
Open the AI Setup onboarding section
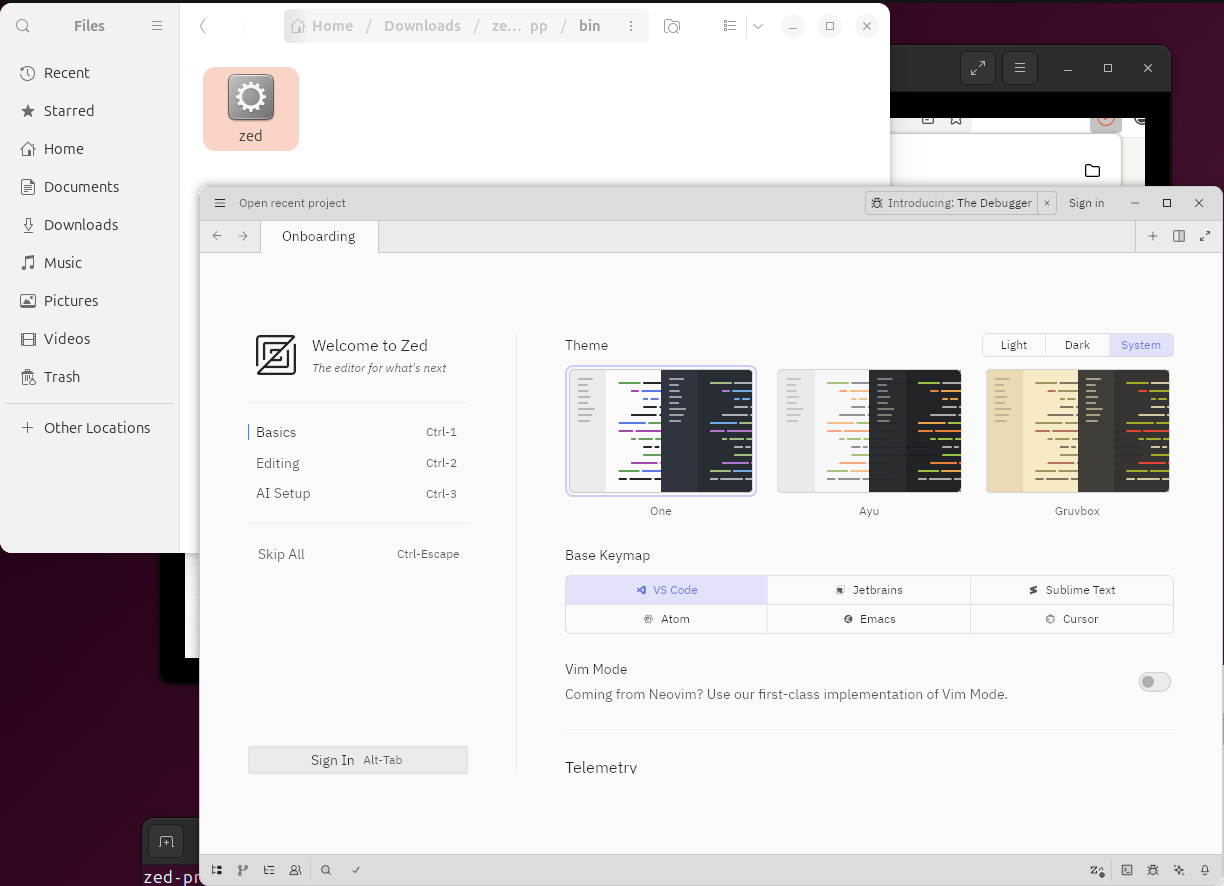click(x=358, y=493)
